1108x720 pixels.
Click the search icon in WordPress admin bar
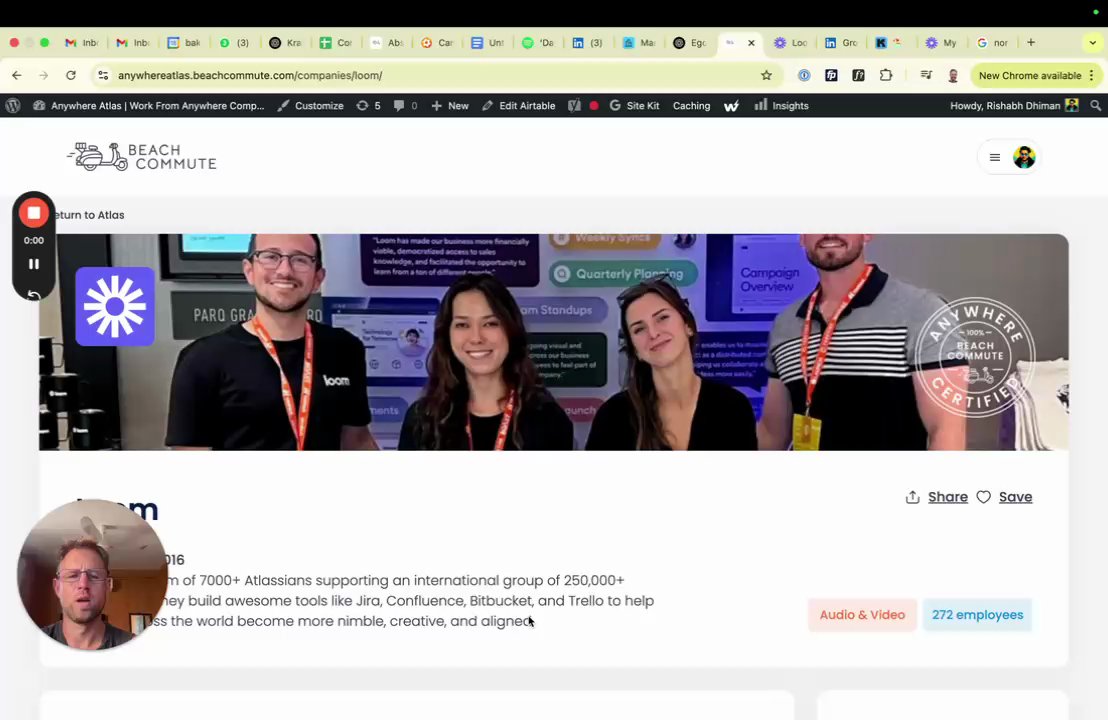pos(1095,105)
